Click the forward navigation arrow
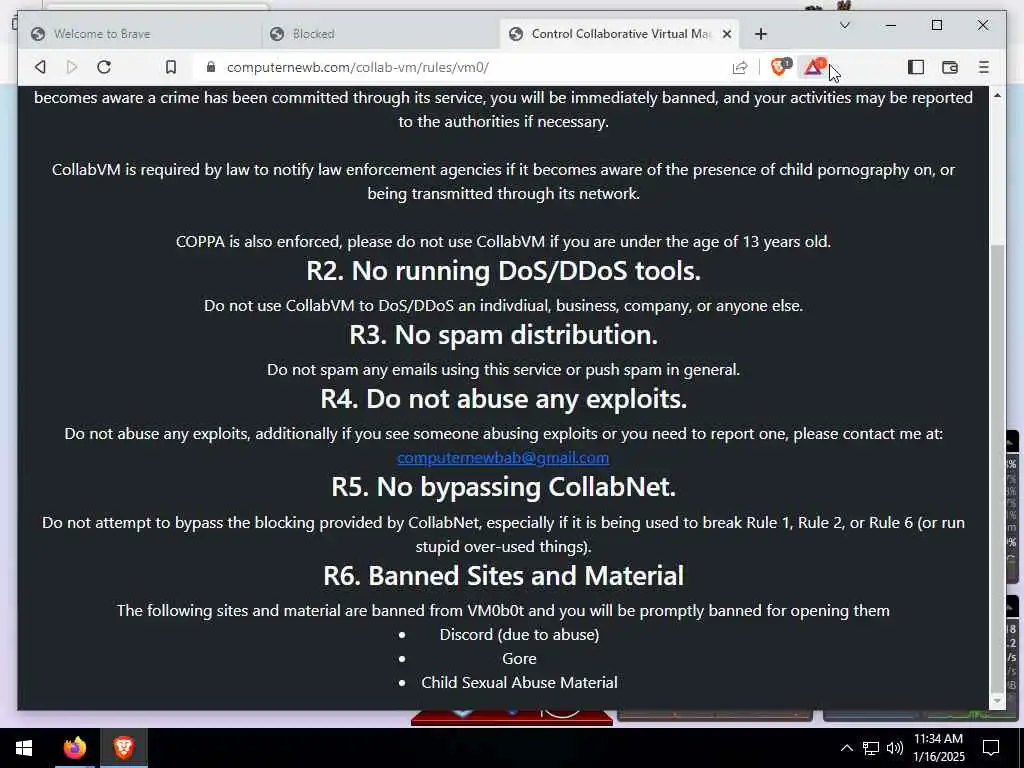The image size is (1024, 768). click(x=72, y=67)
